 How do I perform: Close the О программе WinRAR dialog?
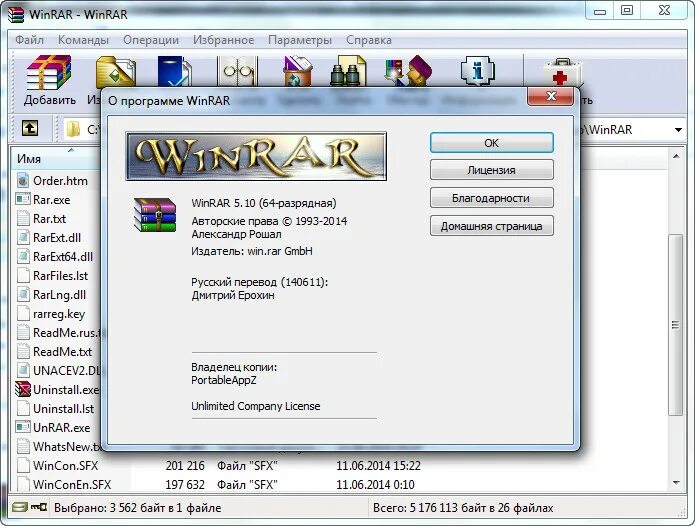tap(551, 96)
